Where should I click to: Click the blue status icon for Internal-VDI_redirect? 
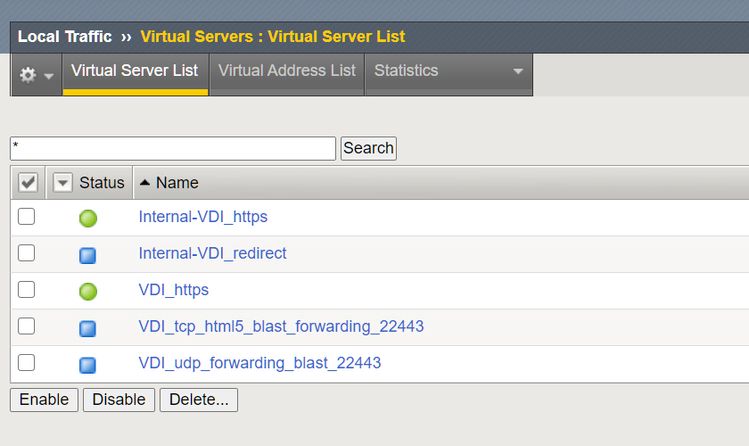[88, 255]
